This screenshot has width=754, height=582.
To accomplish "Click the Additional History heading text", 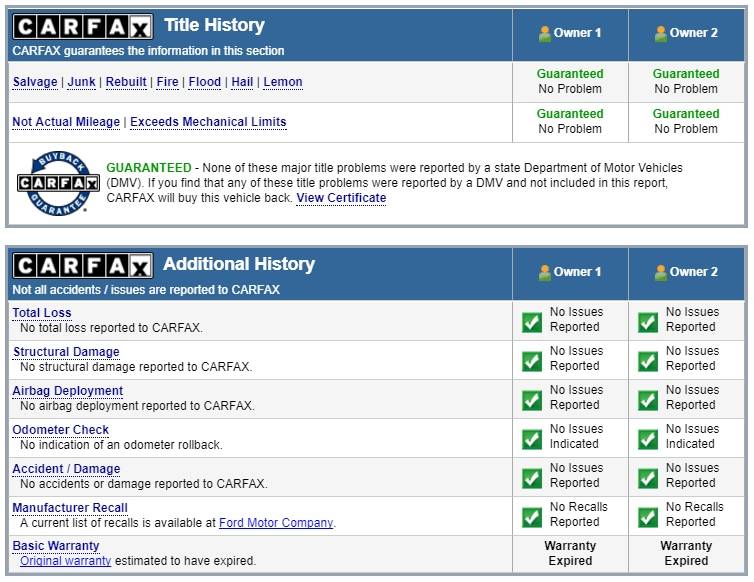I will pyautogui.click(x=239, y=264).
